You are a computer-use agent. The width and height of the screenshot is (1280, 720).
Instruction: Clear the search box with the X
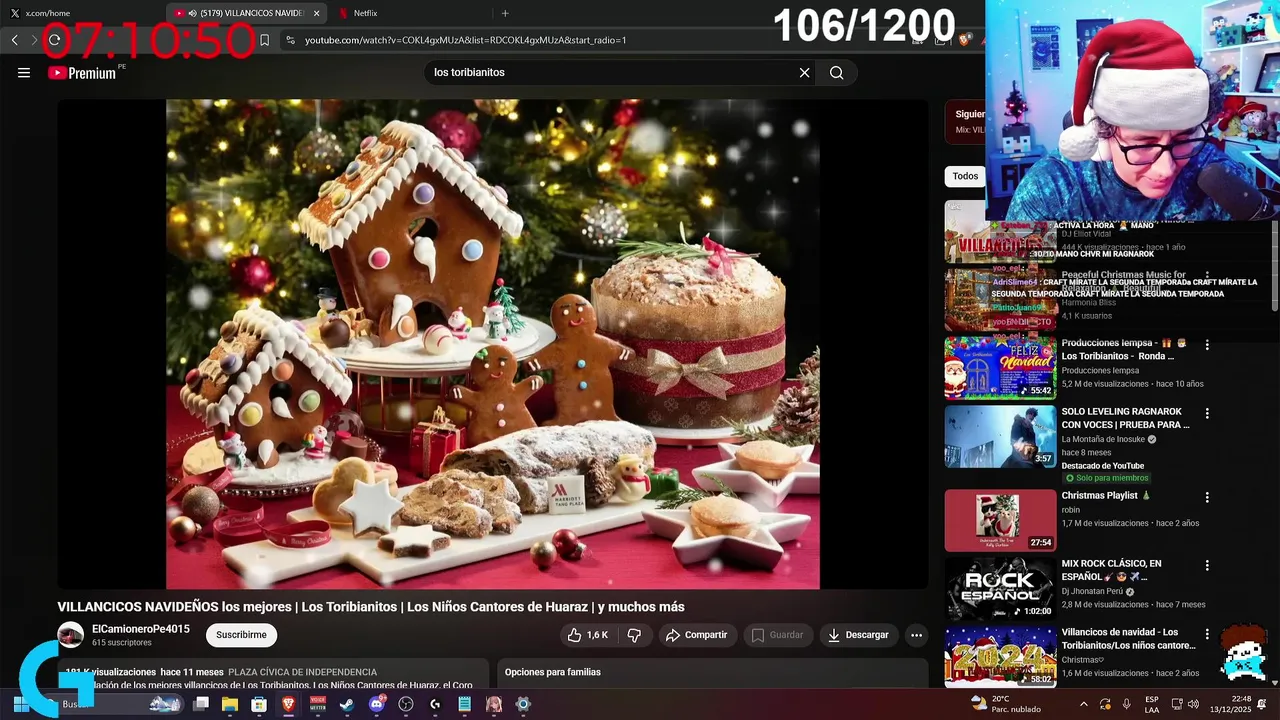click(804, 72)
